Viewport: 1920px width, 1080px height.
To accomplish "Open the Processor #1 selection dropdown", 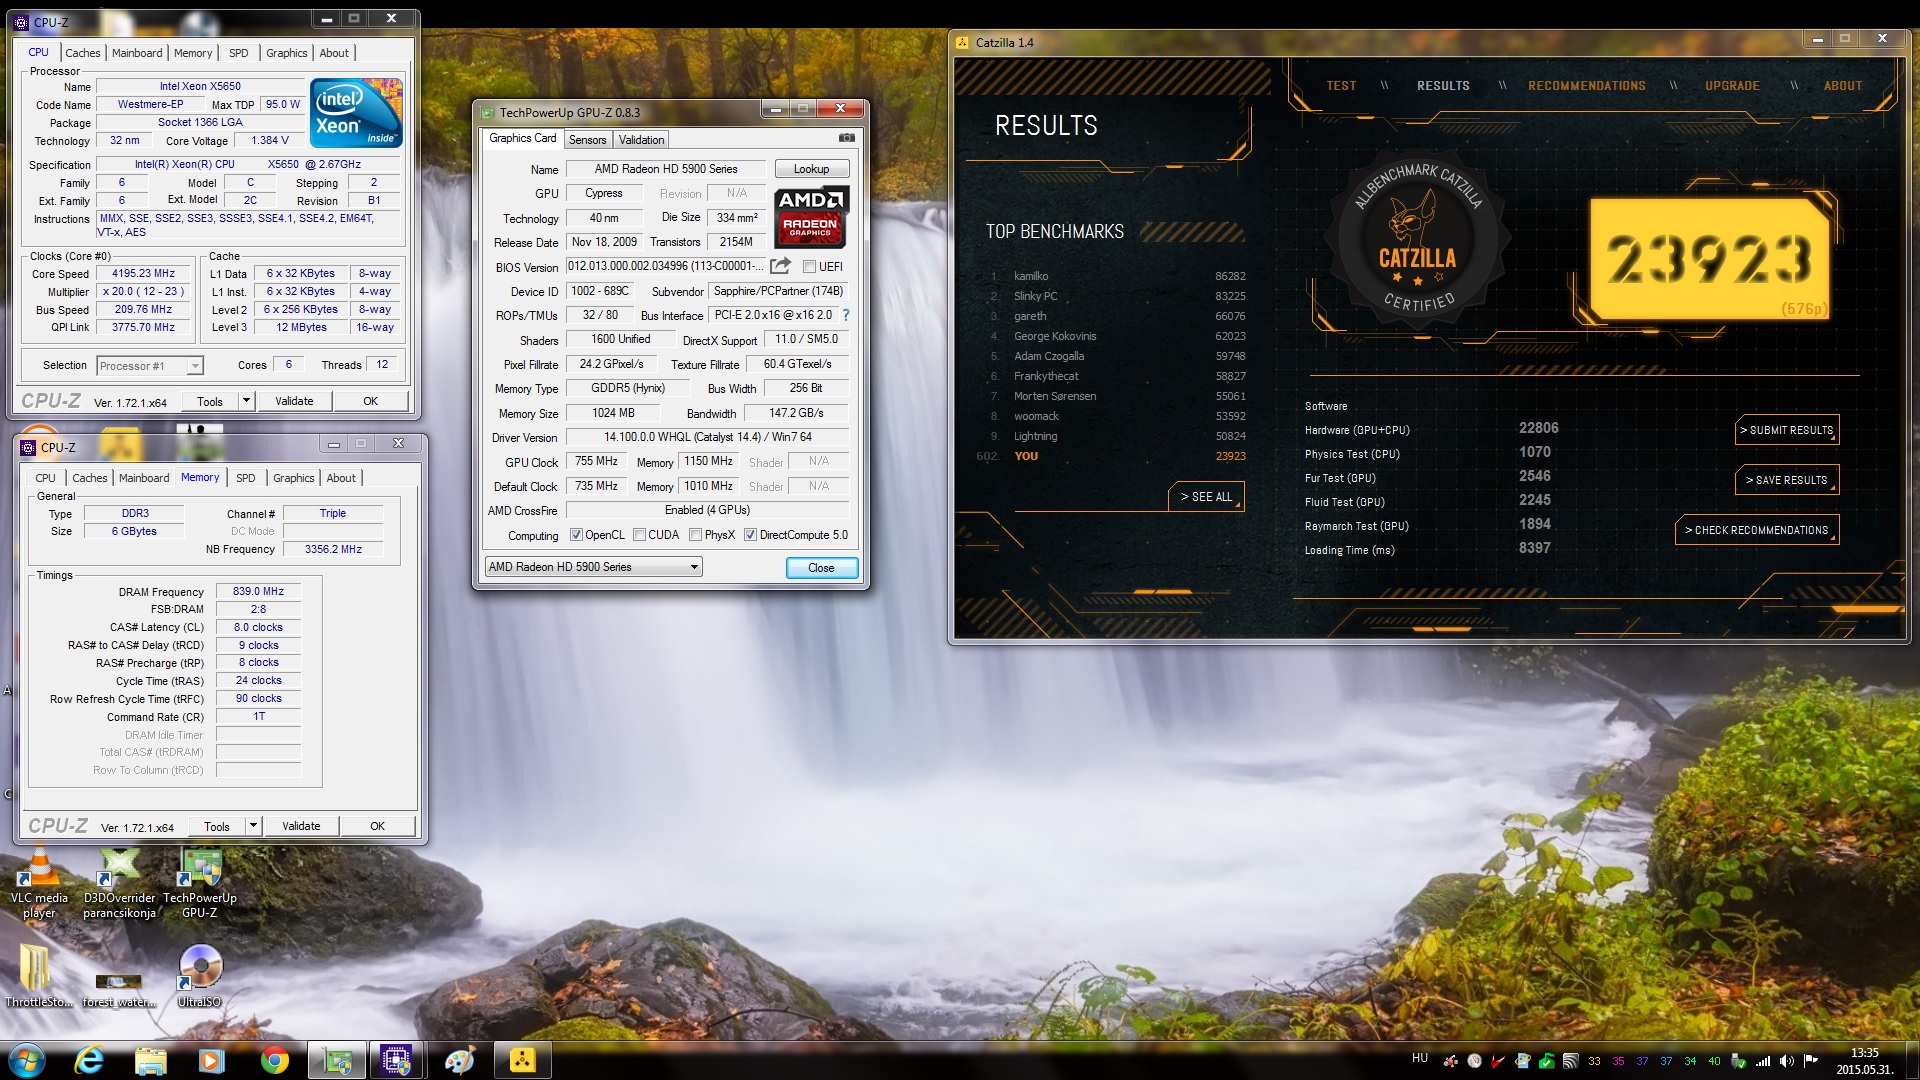I will click(x=150, y=366).
